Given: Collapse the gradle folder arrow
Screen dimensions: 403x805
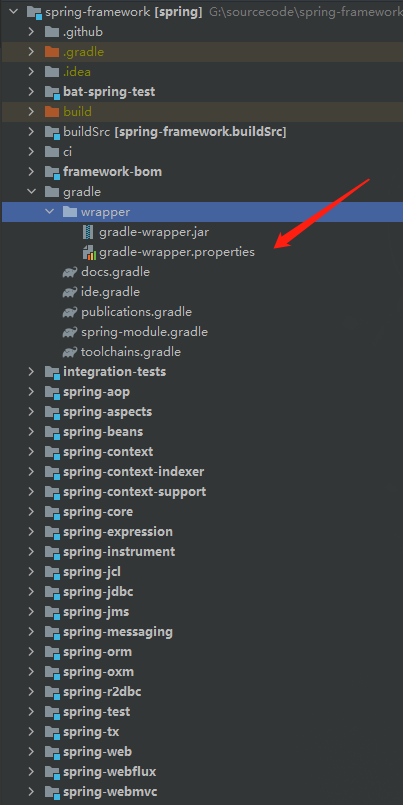Looking at the screenshot, I should pyautogui.click(x=32, y=191).
